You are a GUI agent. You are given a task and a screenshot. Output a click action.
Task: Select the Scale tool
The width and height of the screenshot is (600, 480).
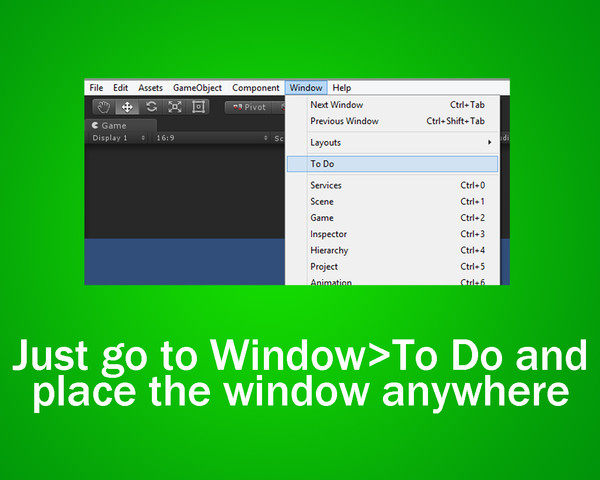click(175, 107)
